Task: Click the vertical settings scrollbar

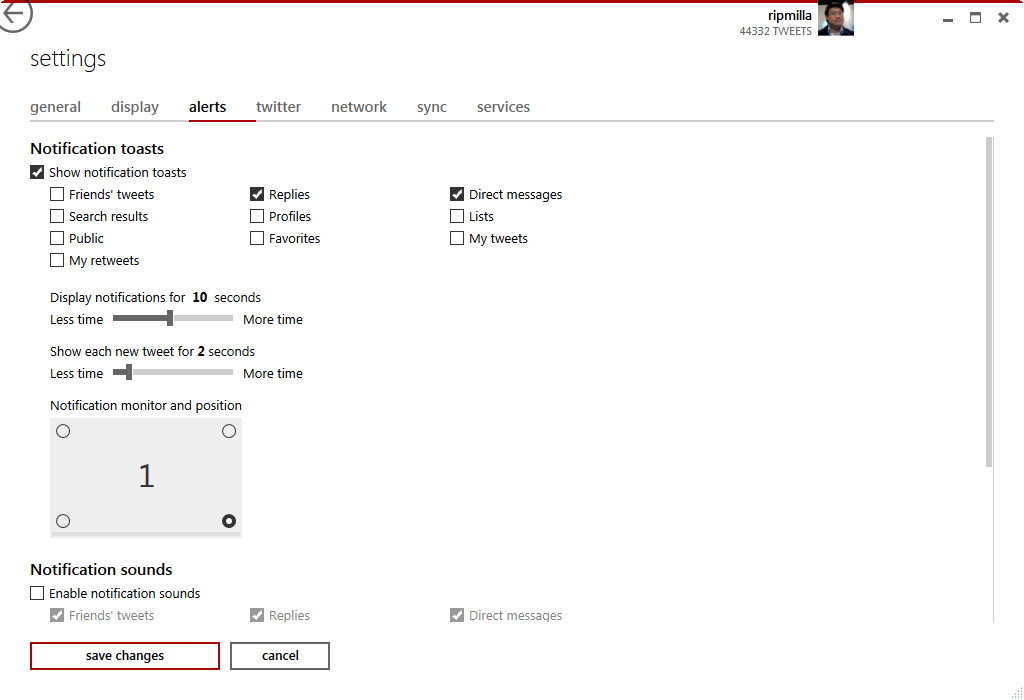Action: pyautogui.click(x=989, y=300)
